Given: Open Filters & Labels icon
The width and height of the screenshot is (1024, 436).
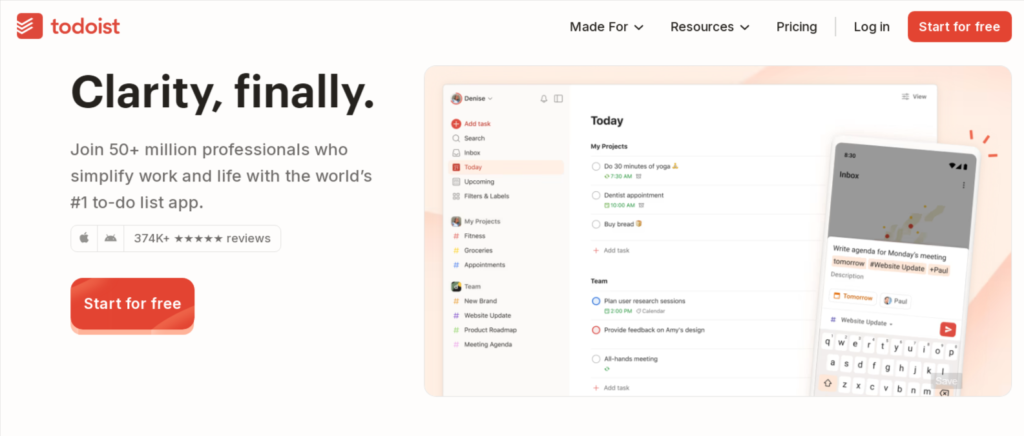Looking at the screenshot, I should 456,196.
